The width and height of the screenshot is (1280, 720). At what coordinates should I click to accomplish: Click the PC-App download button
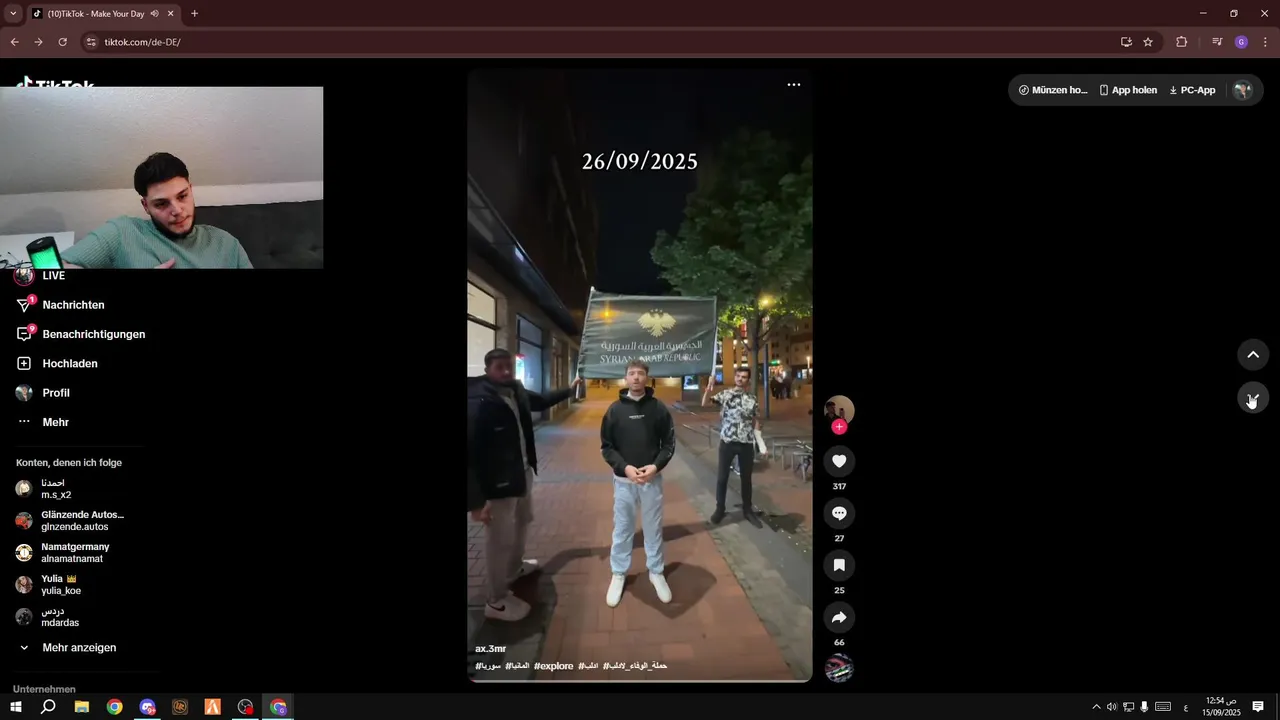pyautogui.click(x=1192, y=90)
